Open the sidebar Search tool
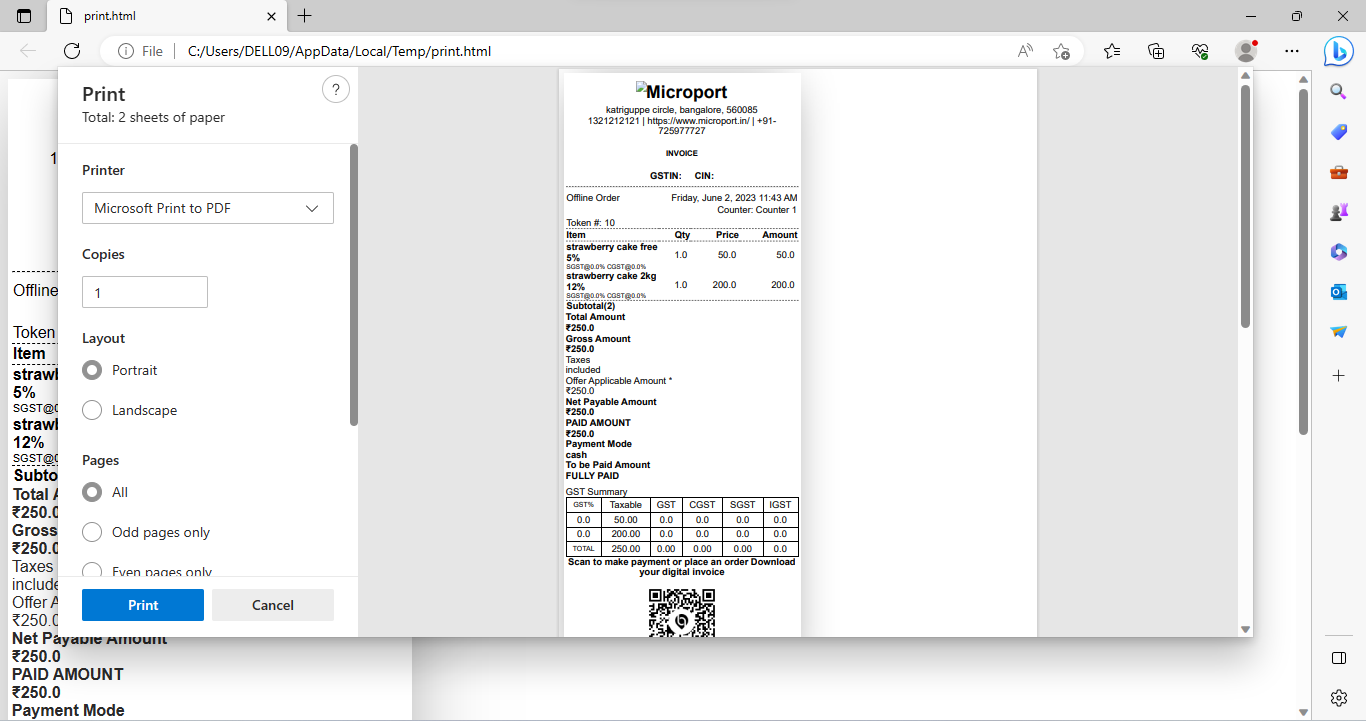Screen dimensions: 1366x721 1339,92
